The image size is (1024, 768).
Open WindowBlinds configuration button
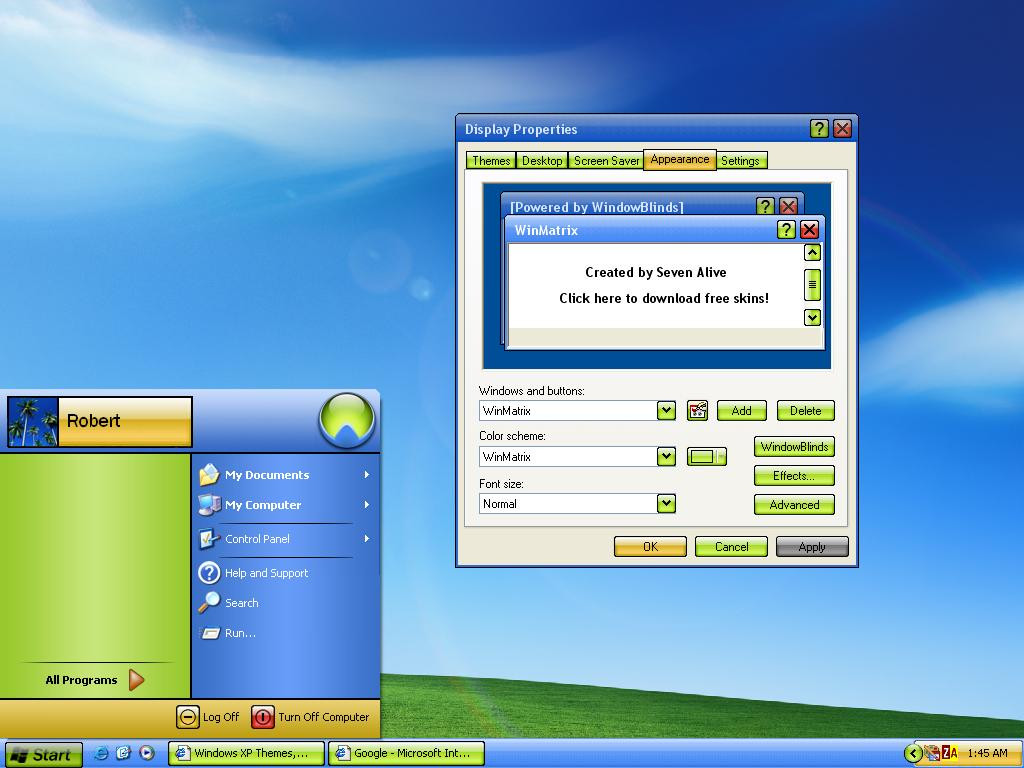click(794, 447)
